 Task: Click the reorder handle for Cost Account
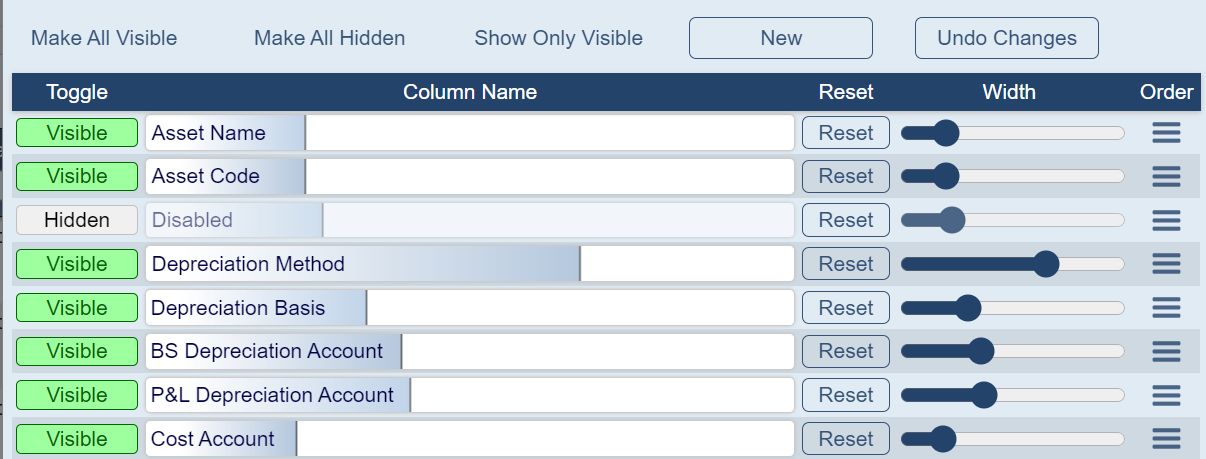coord(1166,439)
